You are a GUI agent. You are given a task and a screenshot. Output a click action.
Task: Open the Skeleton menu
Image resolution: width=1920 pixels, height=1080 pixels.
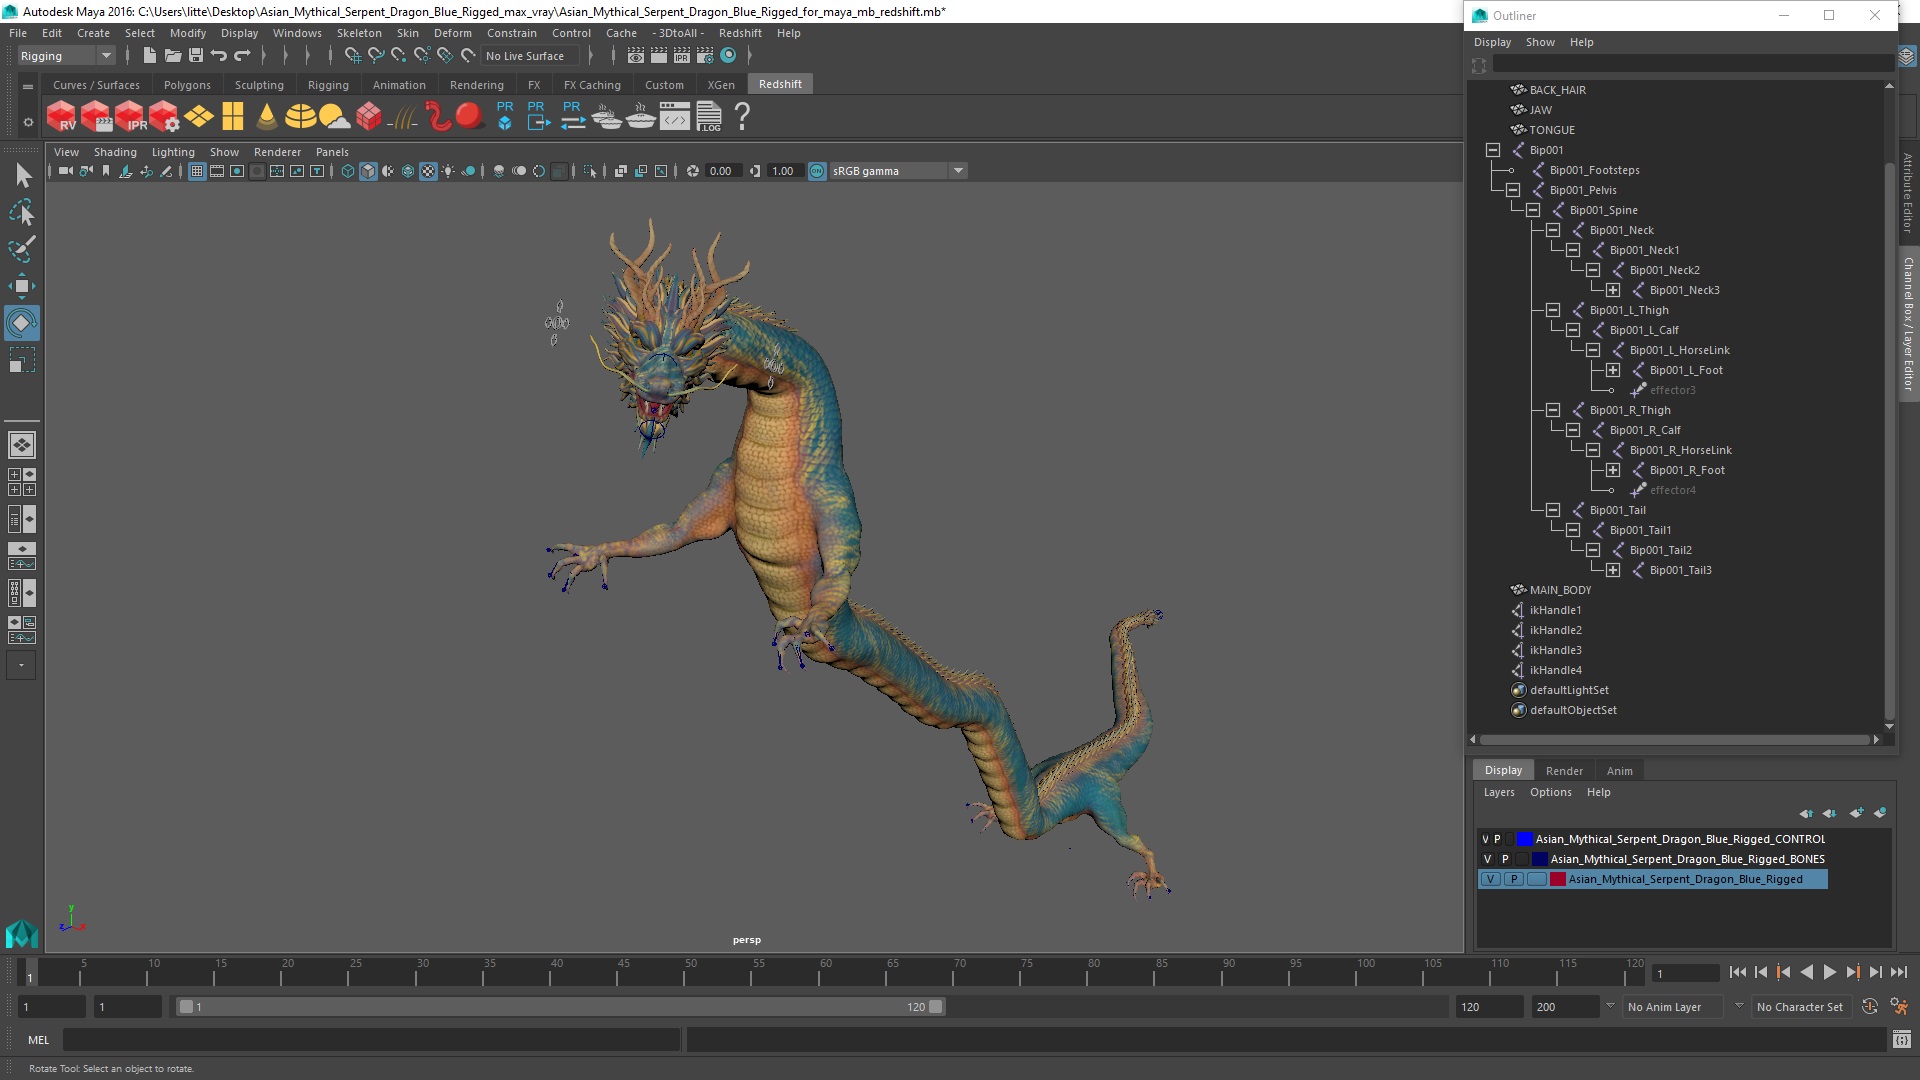(x=358, y=33)
